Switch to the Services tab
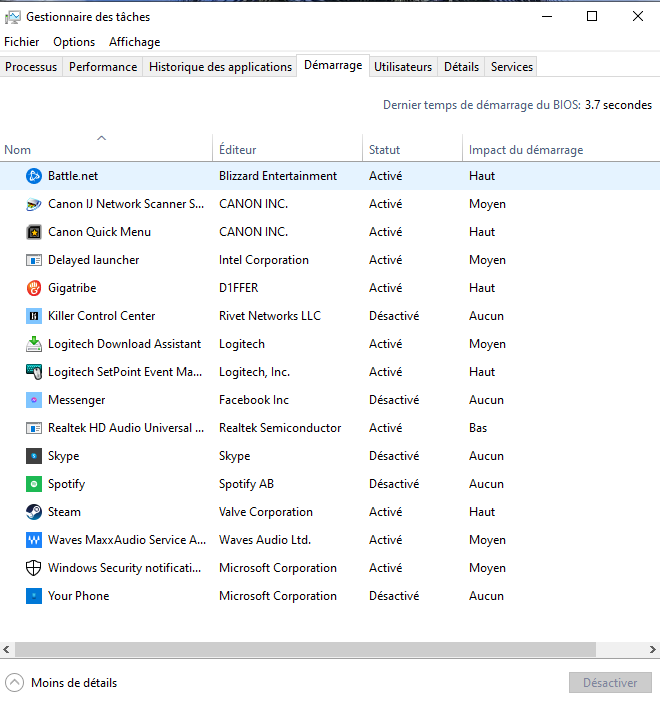 511,67
